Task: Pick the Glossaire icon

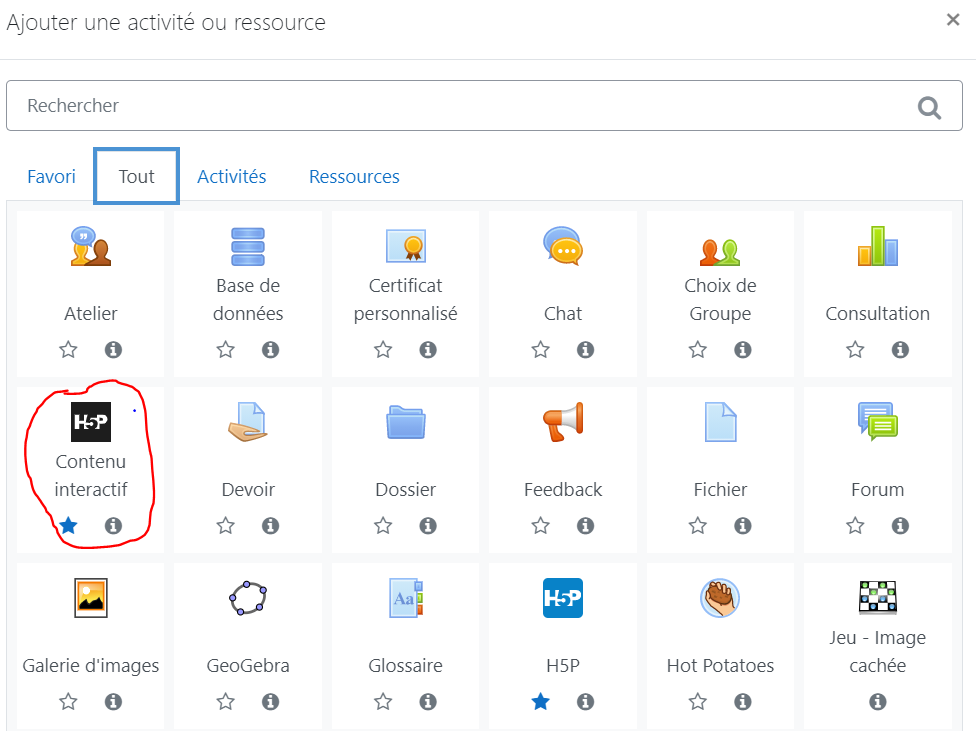Action: coord(406,598)
